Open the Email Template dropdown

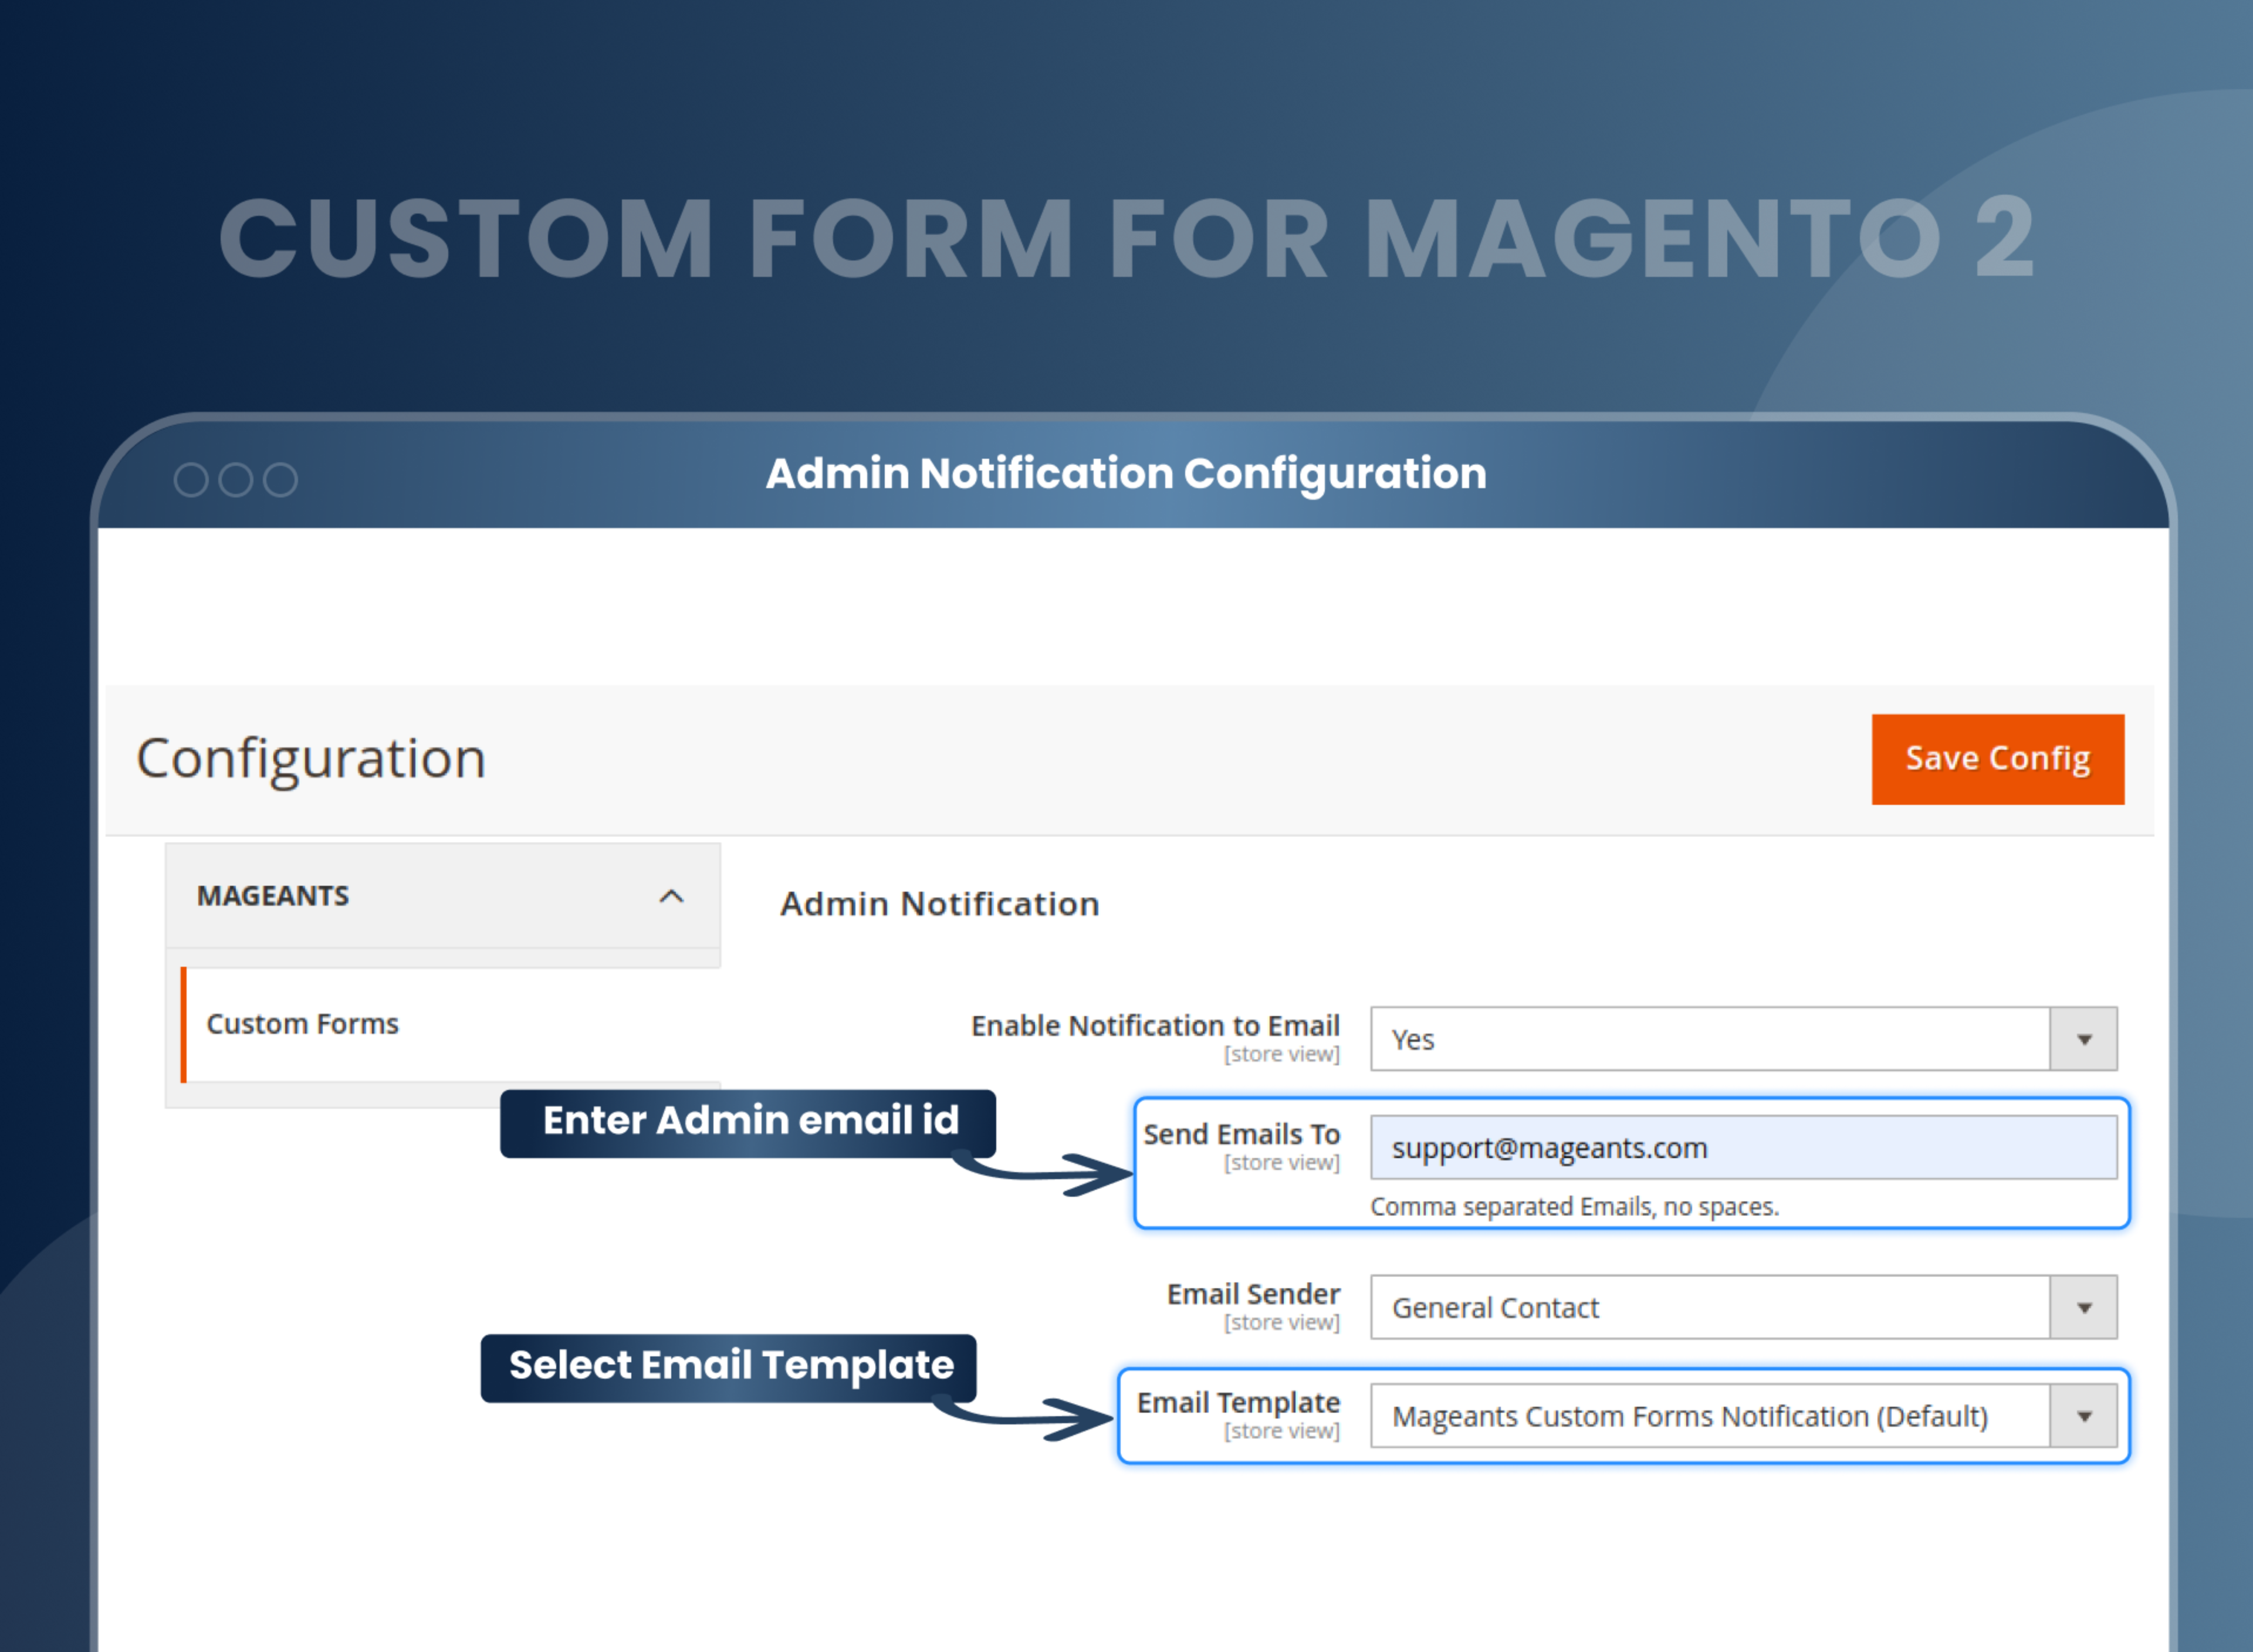pos(1743,1415)
